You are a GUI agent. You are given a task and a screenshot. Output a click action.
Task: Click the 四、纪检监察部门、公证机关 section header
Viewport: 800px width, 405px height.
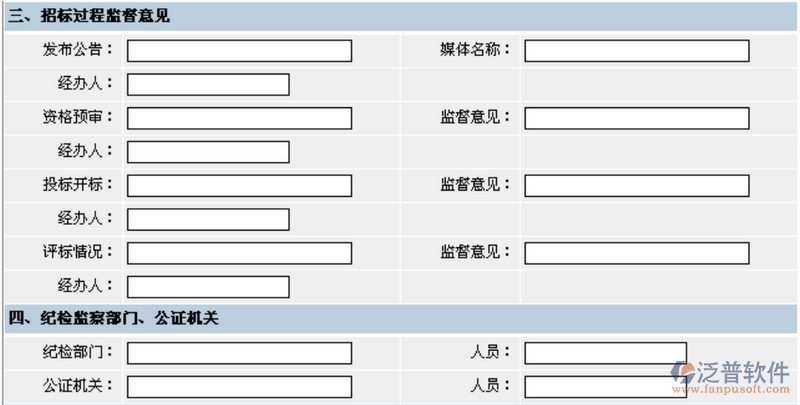[113, 318]
